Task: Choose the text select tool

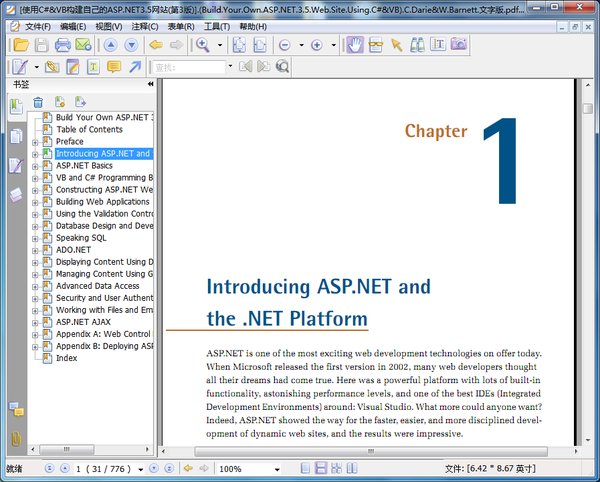Action: coord(438,45)
